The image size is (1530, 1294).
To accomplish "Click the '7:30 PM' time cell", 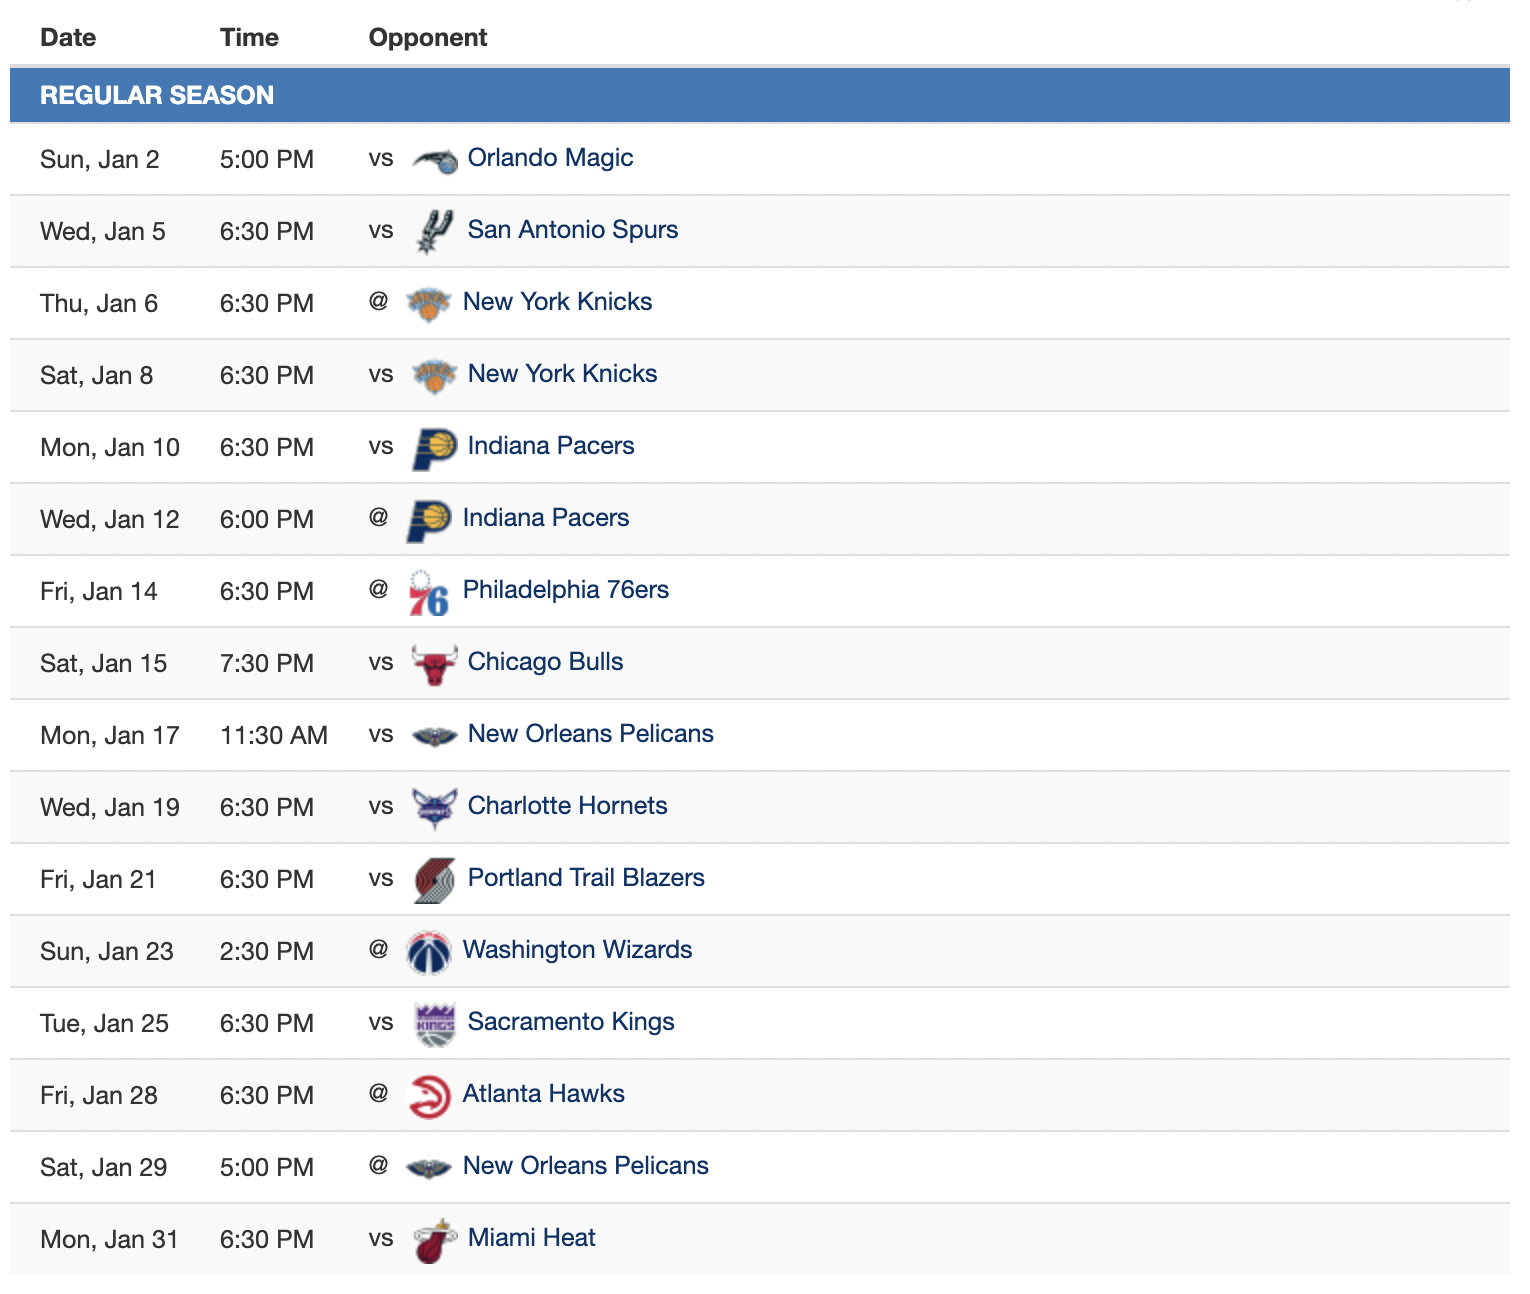I will tap(267, 664).
